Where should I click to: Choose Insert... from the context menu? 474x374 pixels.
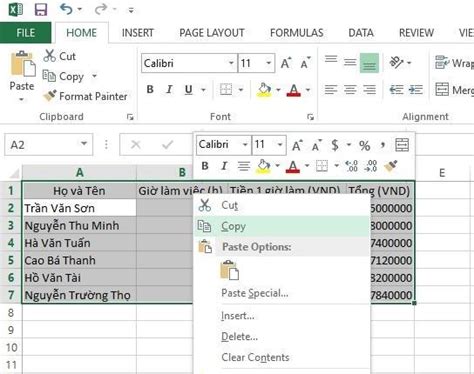[238, 315]
